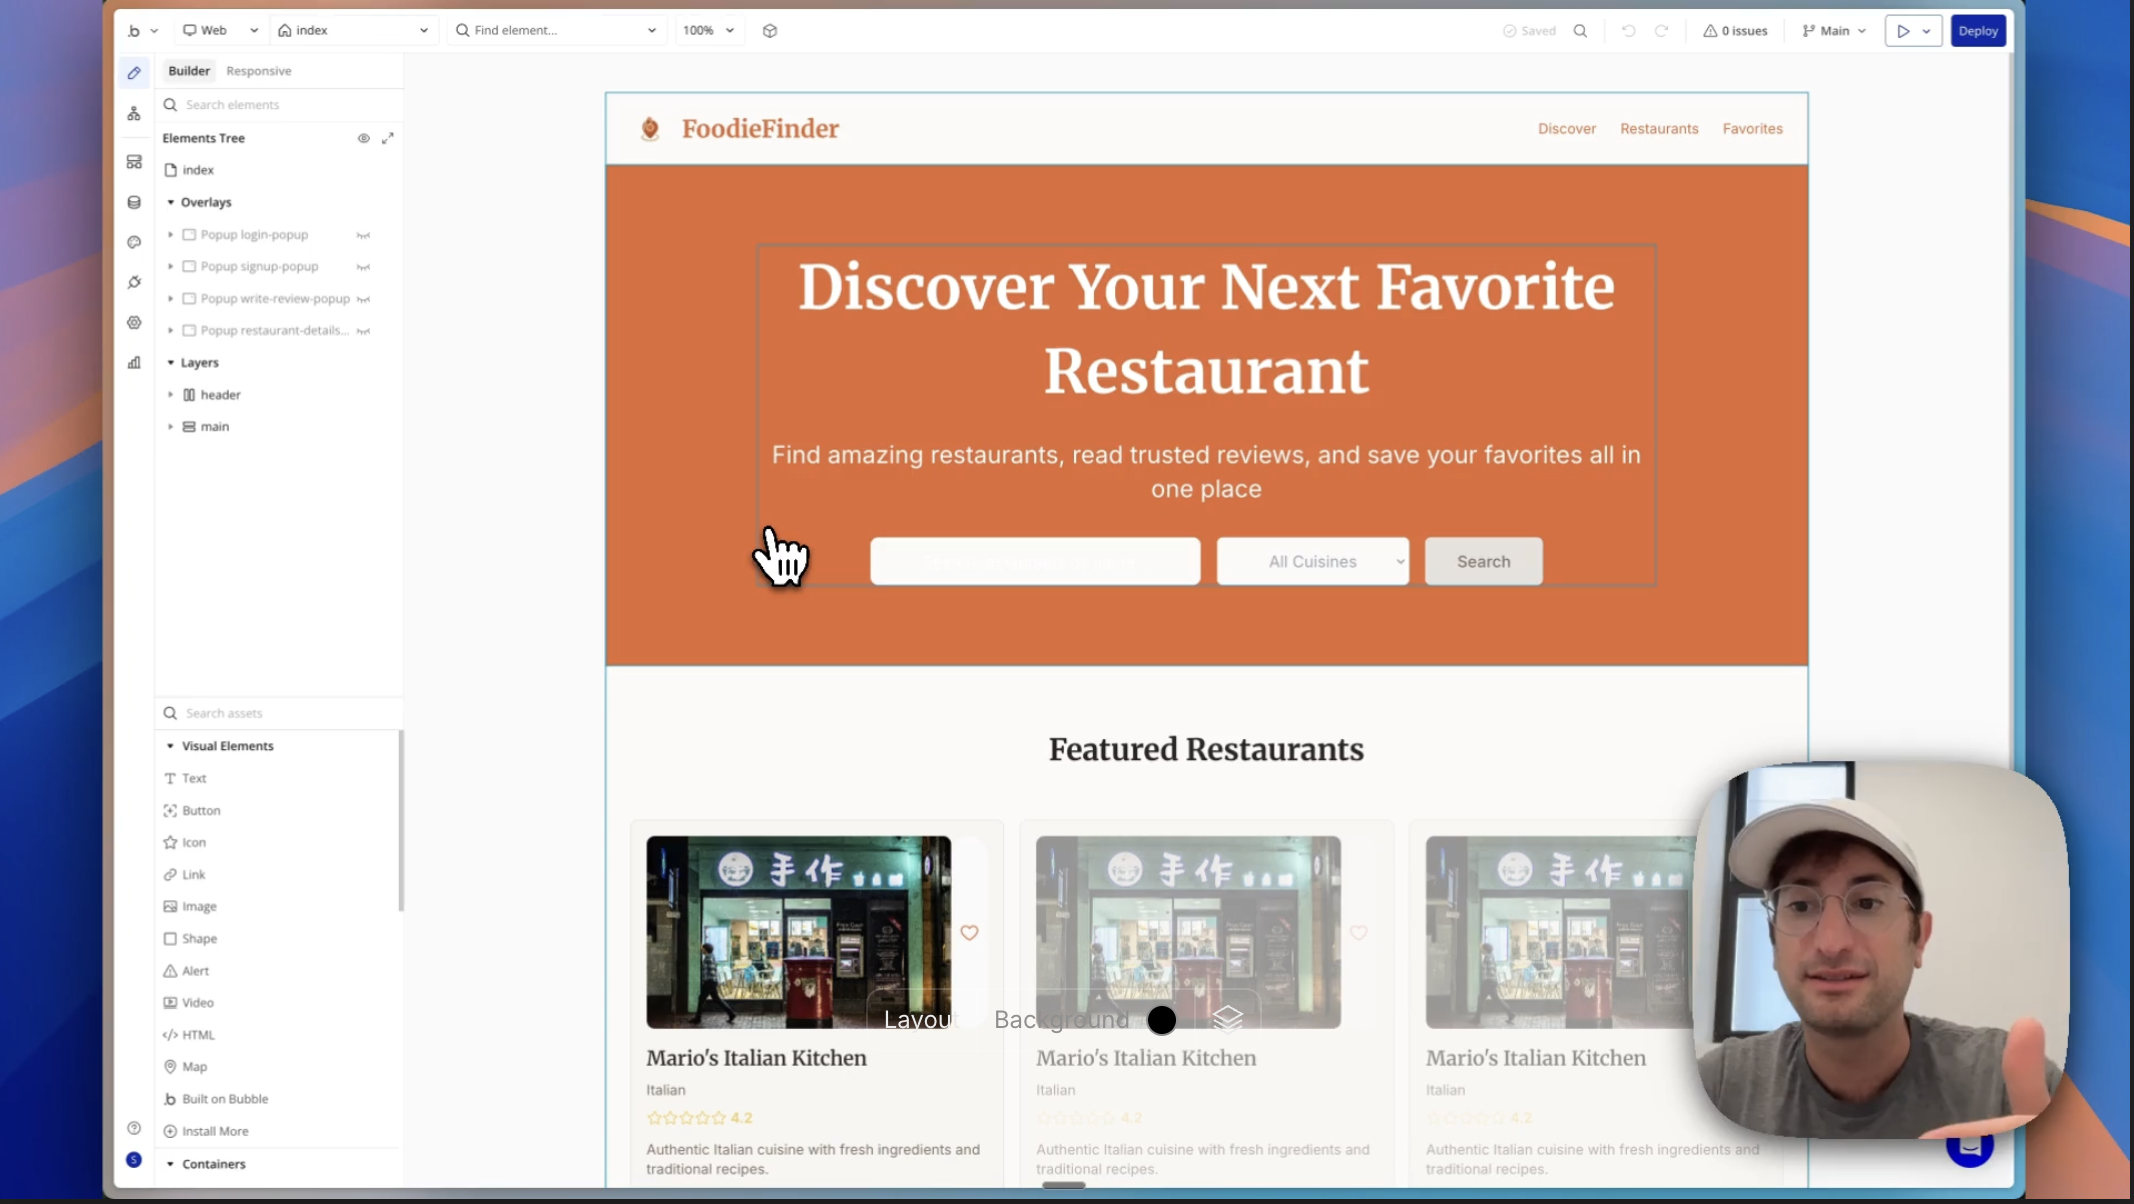The height and width of the screenshot is (1204, 2134).
Task: Open the Logs chart icon in sidebar
Action: pos(134,363)
